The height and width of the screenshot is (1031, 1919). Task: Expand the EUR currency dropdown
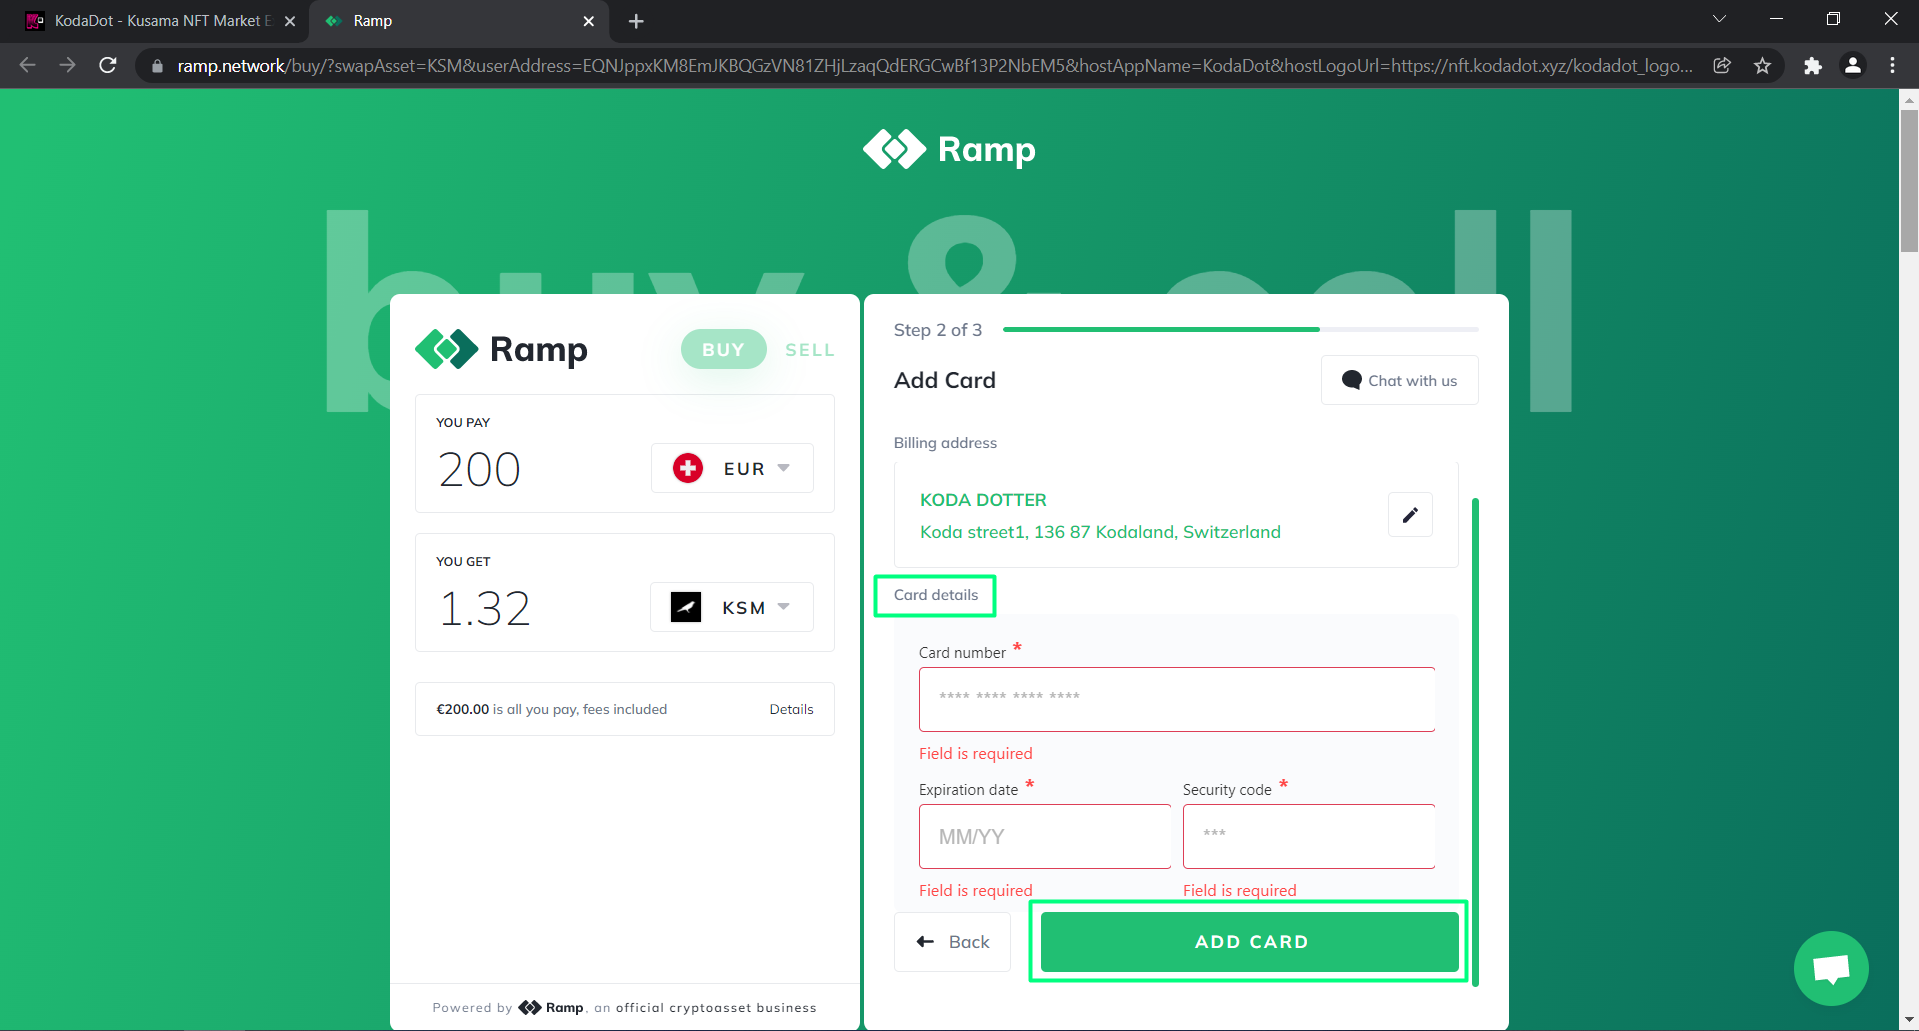pyautogui.click(x=732, y=469)
